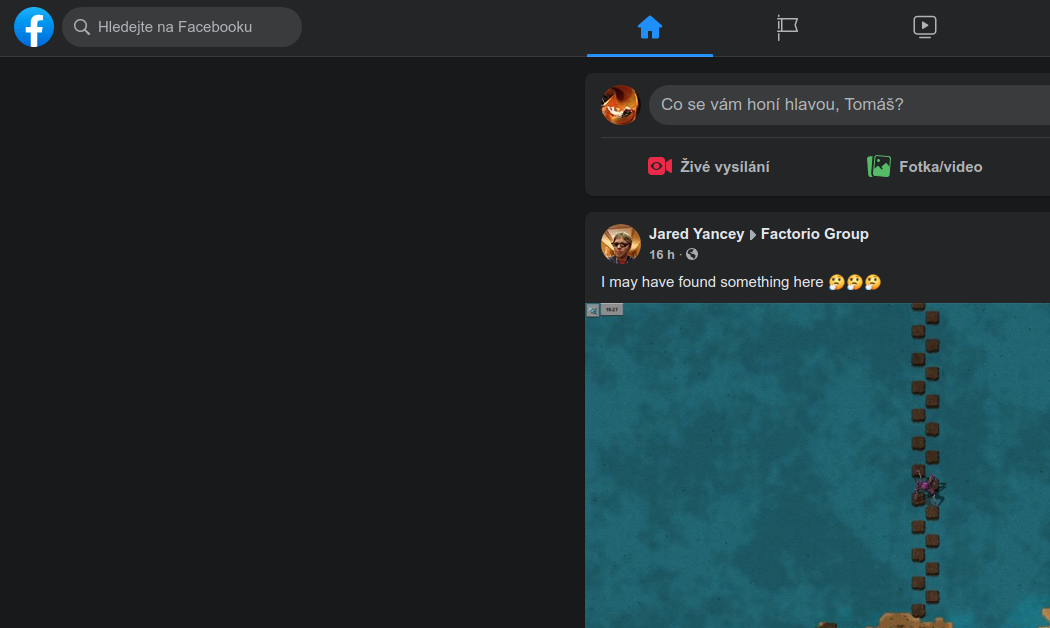Click the red Živé vysílání camera icon
The height and width of the screenshot is (628, 1050).
(660, 166)
